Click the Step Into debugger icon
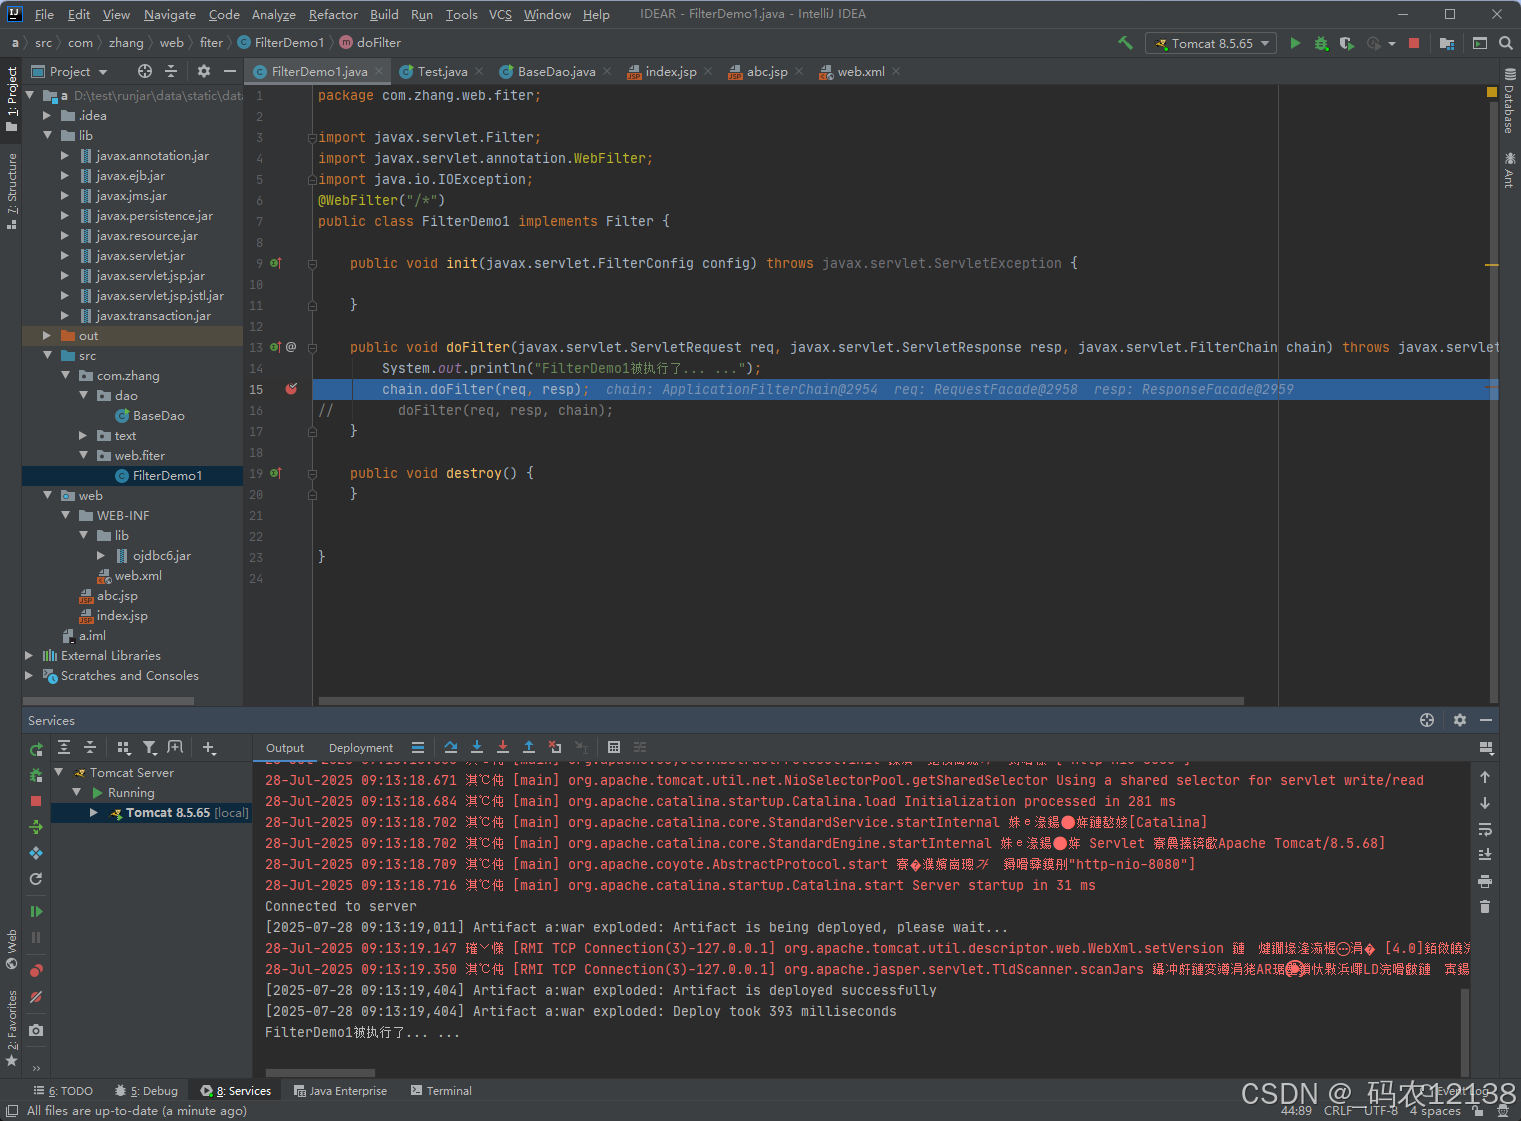1521x1121 pixels. coord(477,747)
